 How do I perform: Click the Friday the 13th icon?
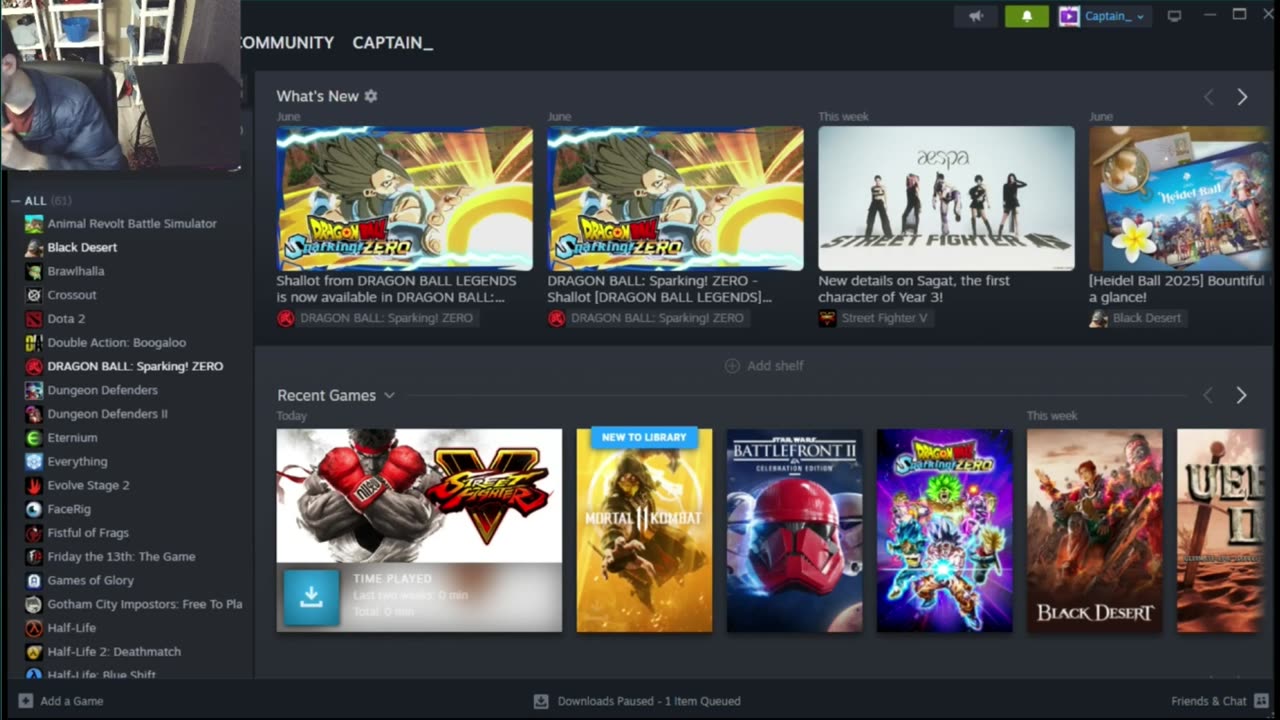34,557
